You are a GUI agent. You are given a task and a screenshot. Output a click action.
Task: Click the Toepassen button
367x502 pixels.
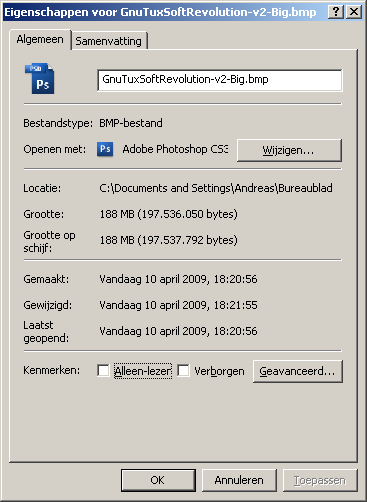pos(320,480)
